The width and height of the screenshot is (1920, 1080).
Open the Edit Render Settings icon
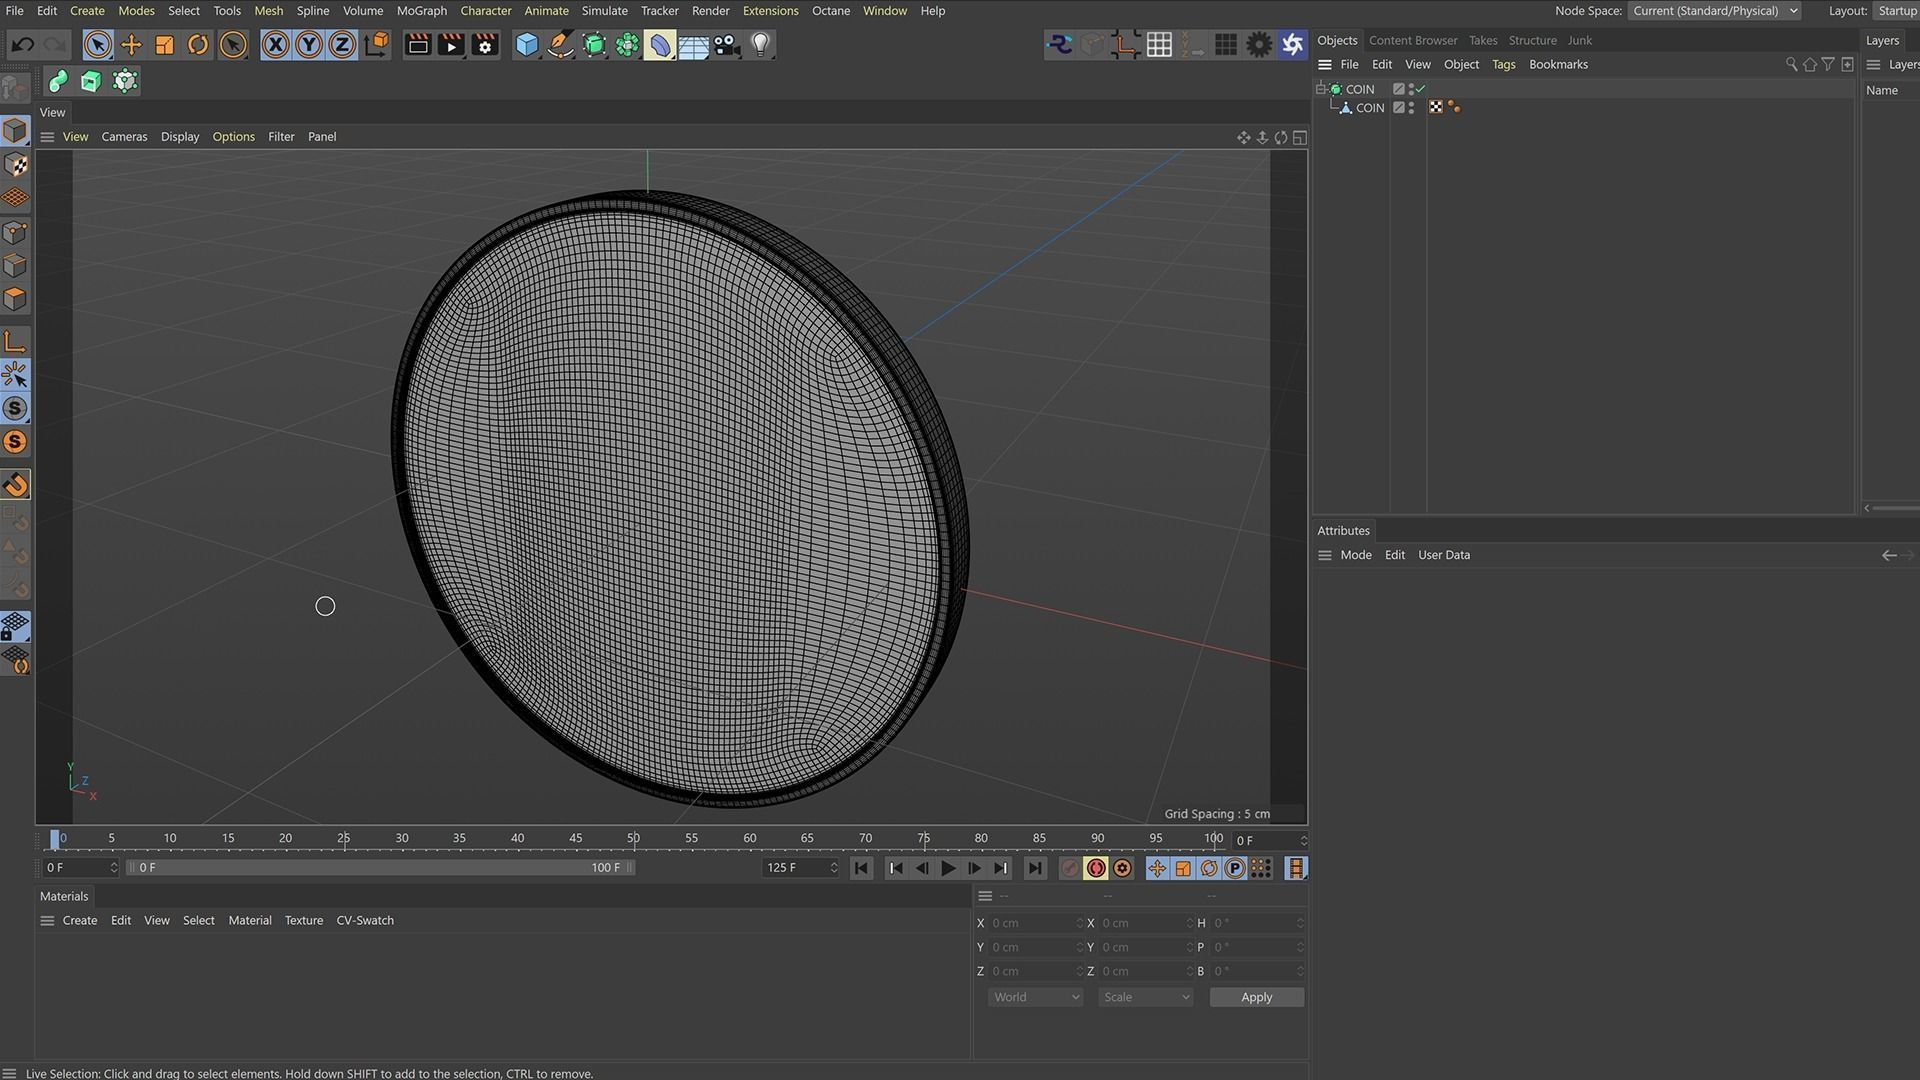(x=485, y=45)
